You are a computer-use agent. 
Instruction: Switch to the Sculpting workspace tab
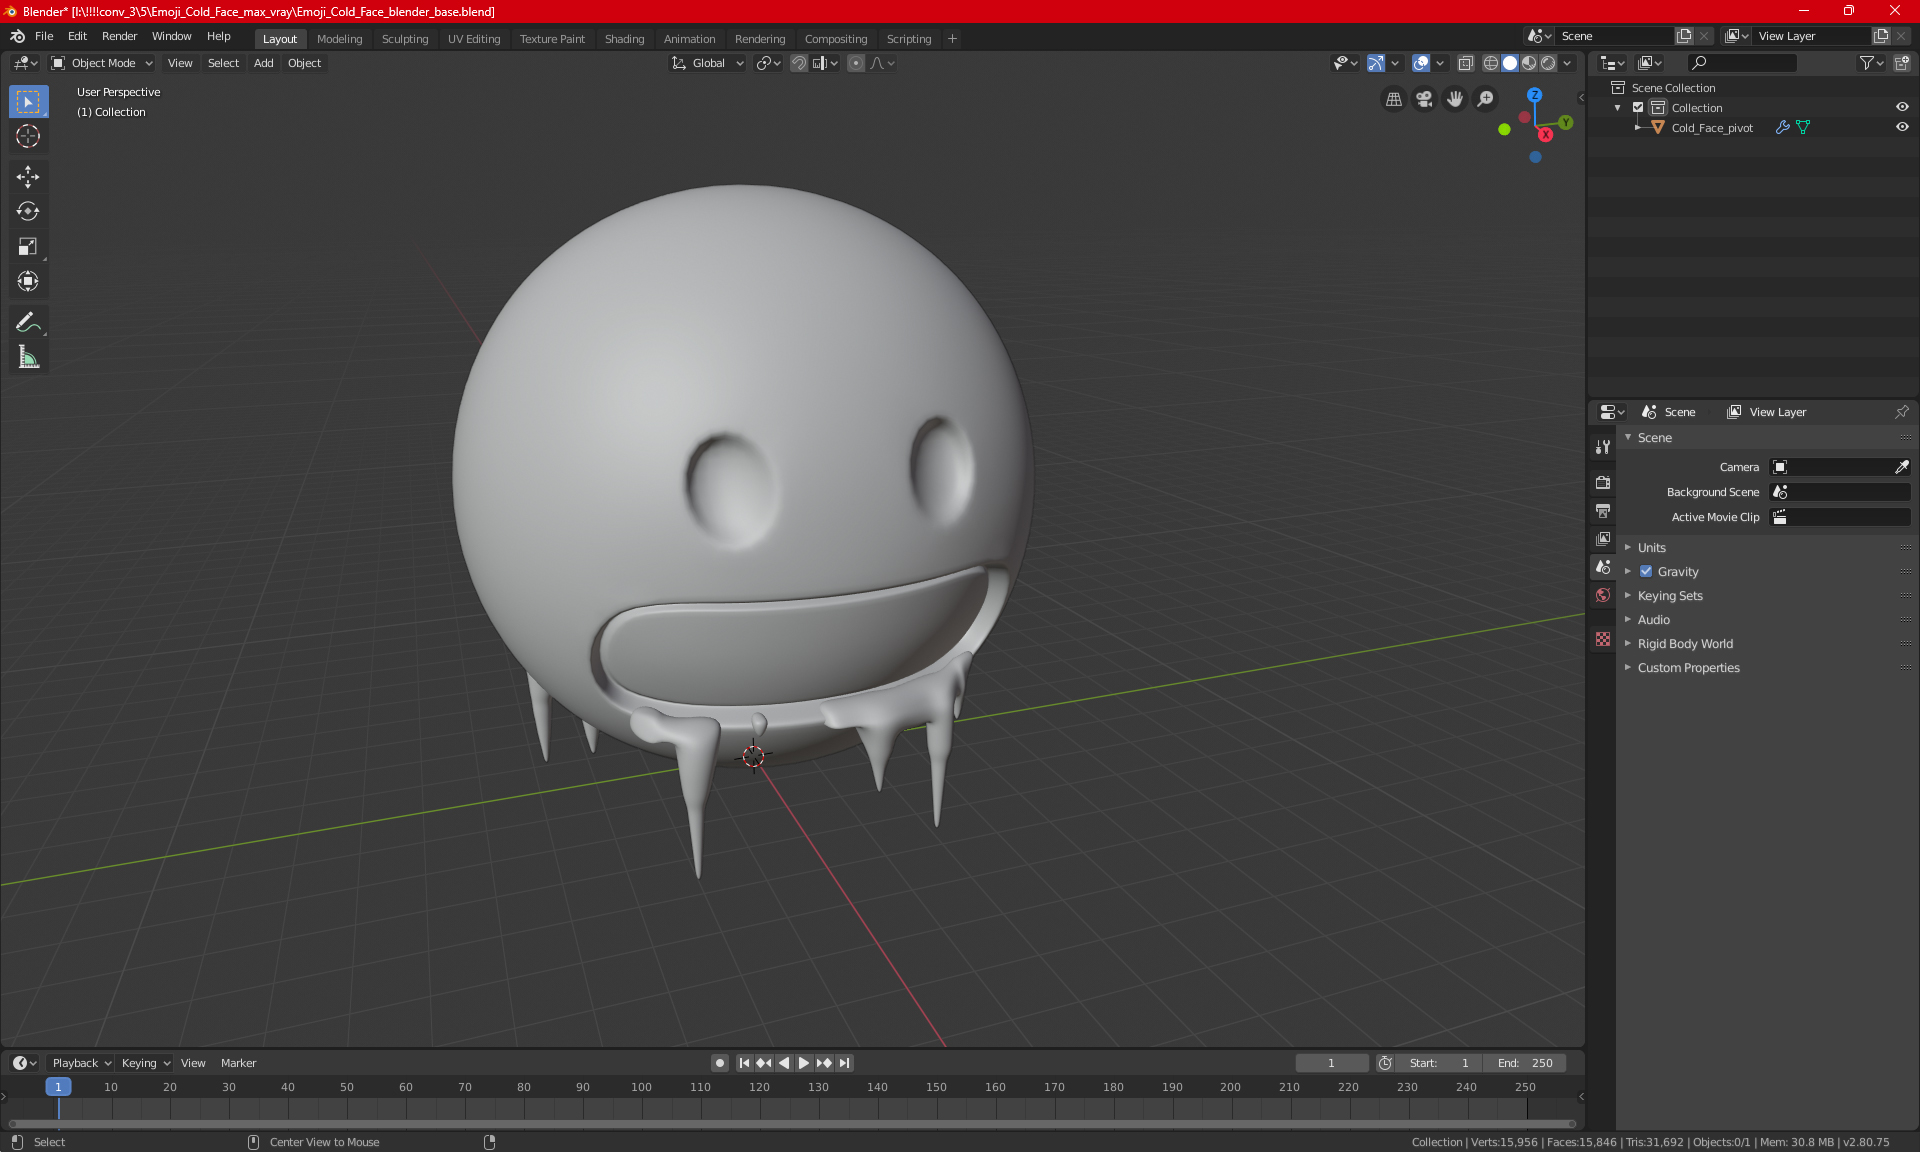[x=405, y=39]
